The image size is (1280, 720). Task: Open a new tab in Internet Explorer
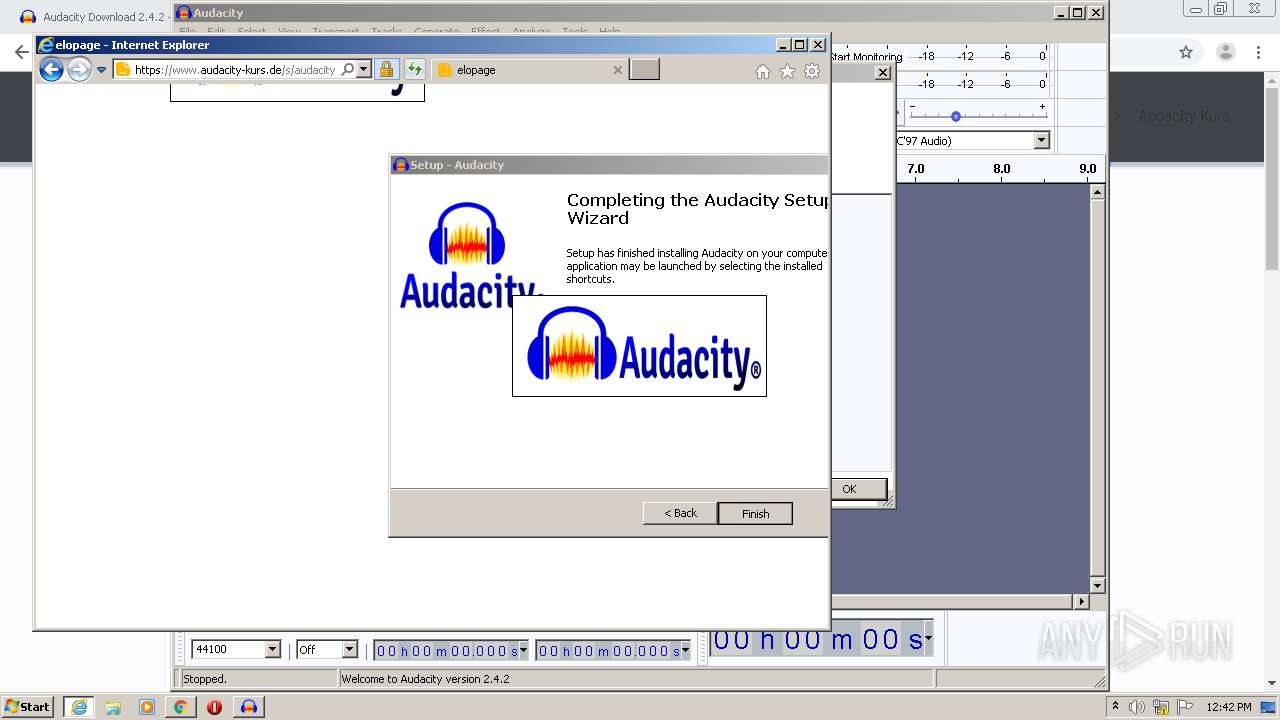645,70
